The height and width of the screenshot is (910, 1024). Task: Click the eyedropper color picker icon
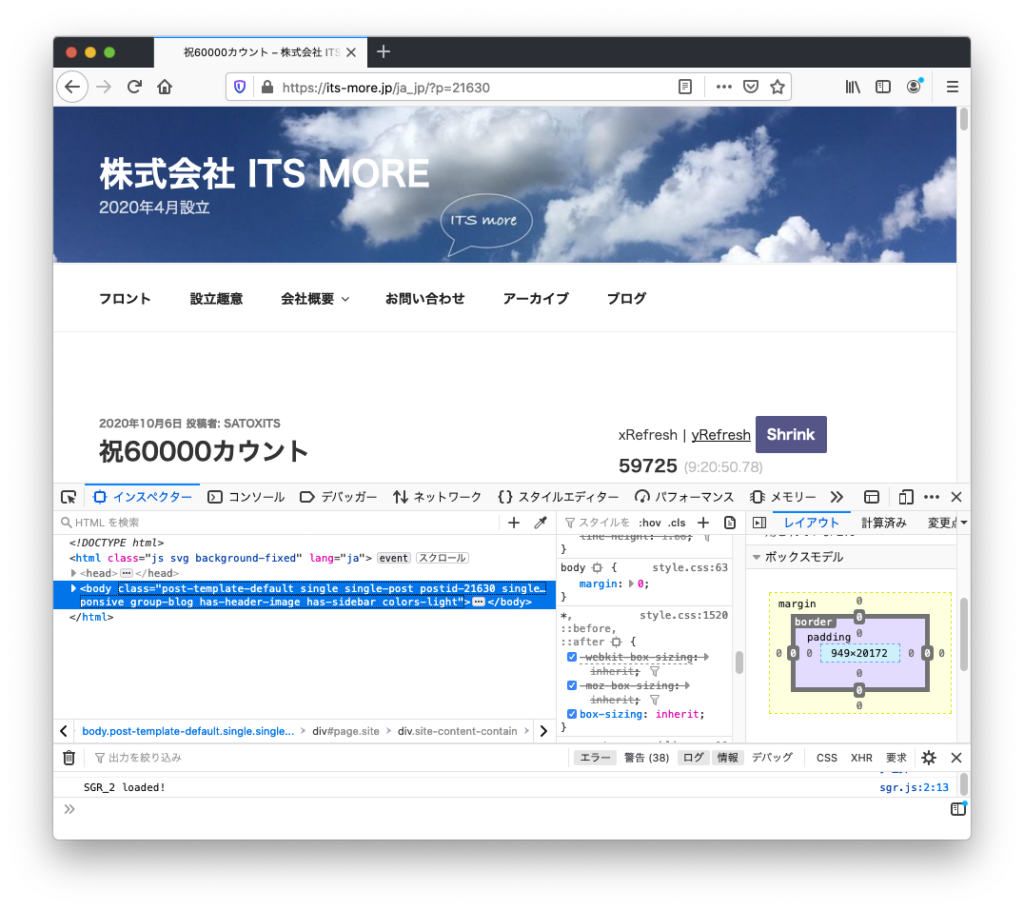[541, 523]
